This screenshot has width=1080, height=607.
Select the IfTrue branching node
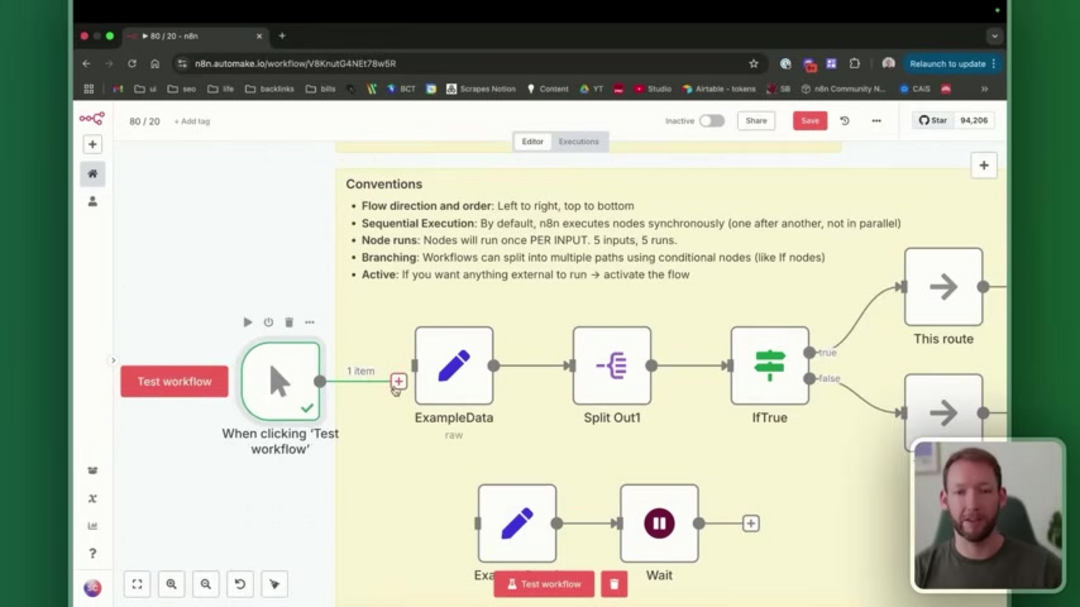click(x=769, y=366)
